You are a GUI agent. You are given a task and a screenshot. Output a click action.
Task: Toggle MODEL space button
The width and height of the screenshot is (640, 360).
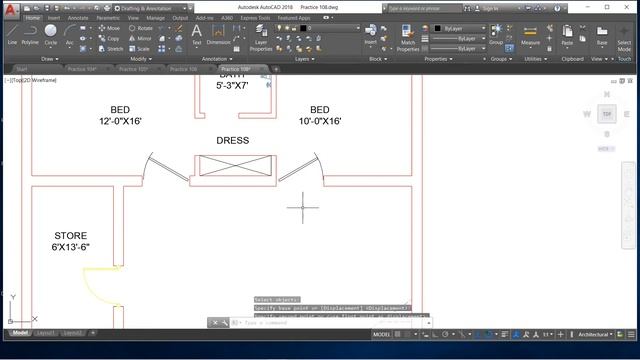point(382,335)
